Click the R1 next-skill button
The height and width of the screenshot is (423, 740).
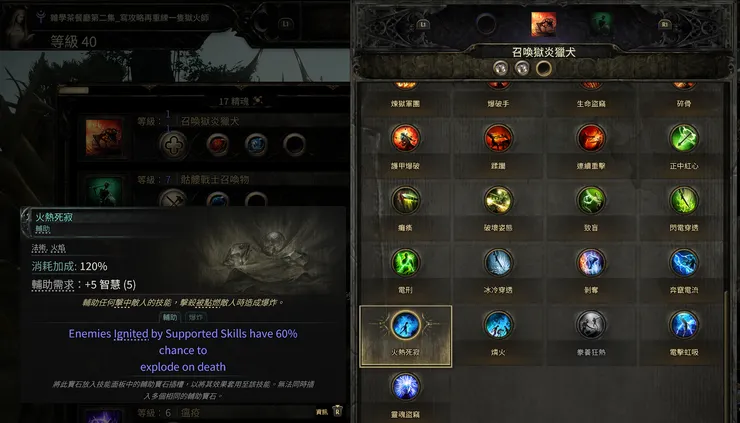pos(665,24)
